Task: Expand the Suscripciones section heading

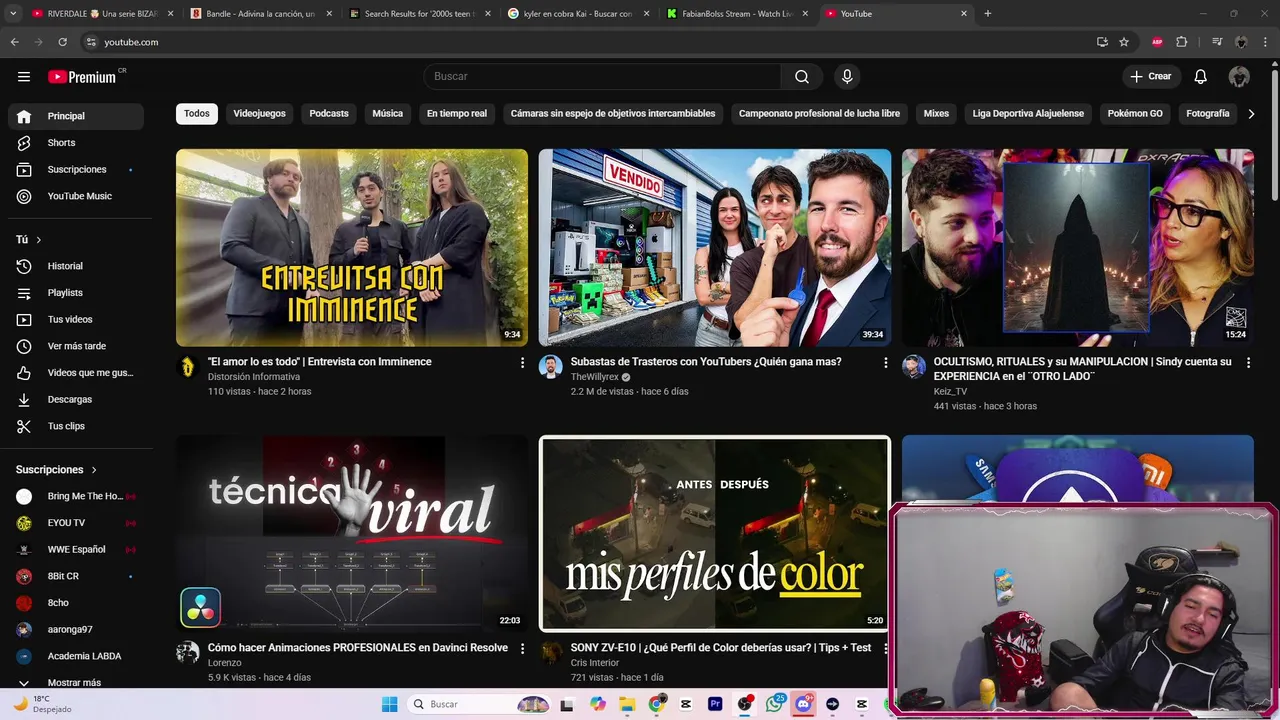Action: [57, 469]
